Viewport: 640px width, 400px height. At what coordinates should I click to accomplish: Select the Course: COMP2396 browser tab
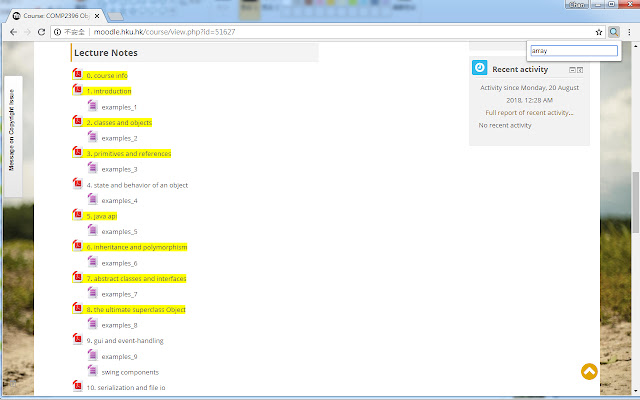coord(55,16)
